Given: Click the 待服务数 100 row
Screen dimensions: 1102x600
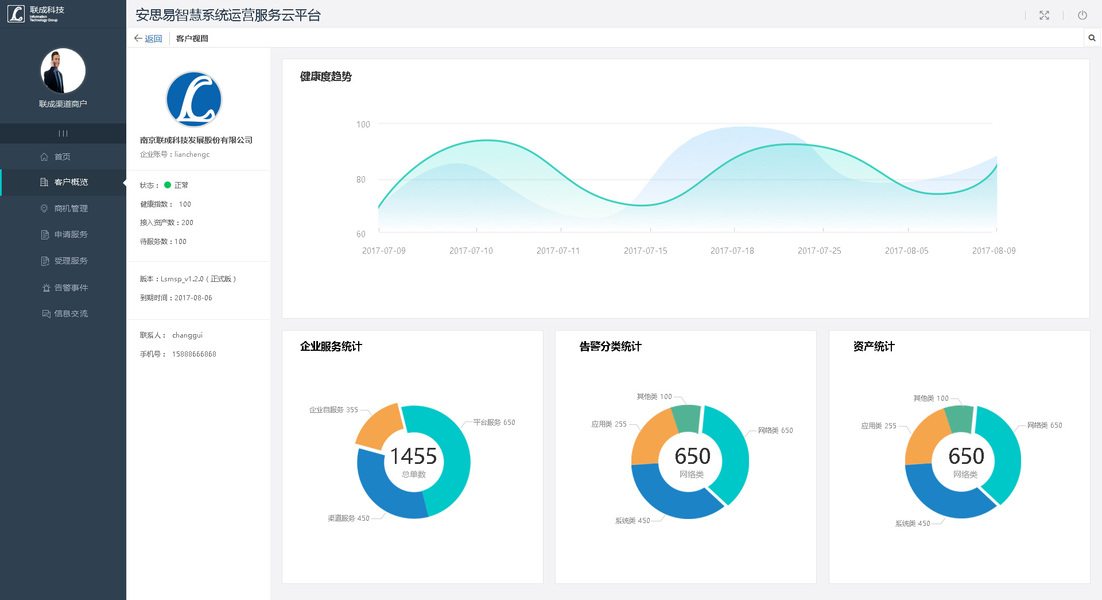Looking at the screenshot, I should click(x=163, y=242).
